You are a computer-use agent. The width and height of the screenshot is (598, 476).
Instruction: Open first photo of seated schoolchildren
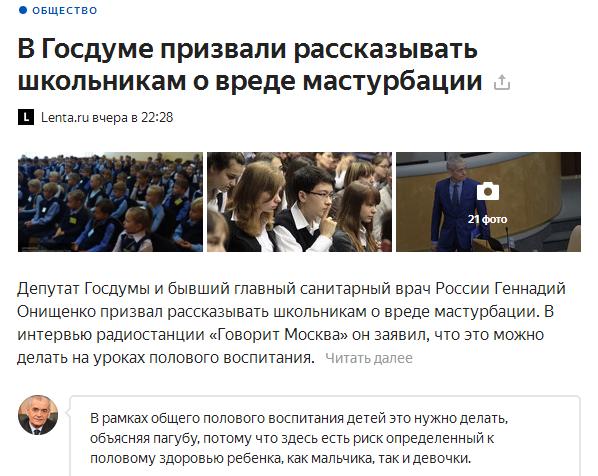pyautogui.click(x=110, y=202)
